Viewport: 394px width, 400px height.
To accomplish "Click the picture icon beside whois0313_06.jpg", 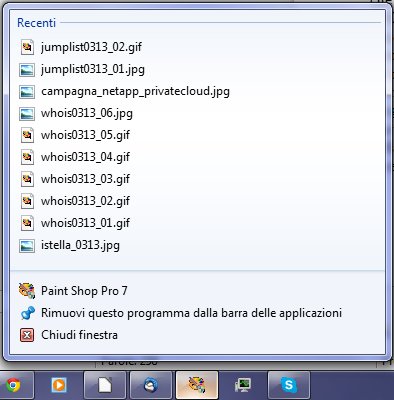I will point(27,113).
